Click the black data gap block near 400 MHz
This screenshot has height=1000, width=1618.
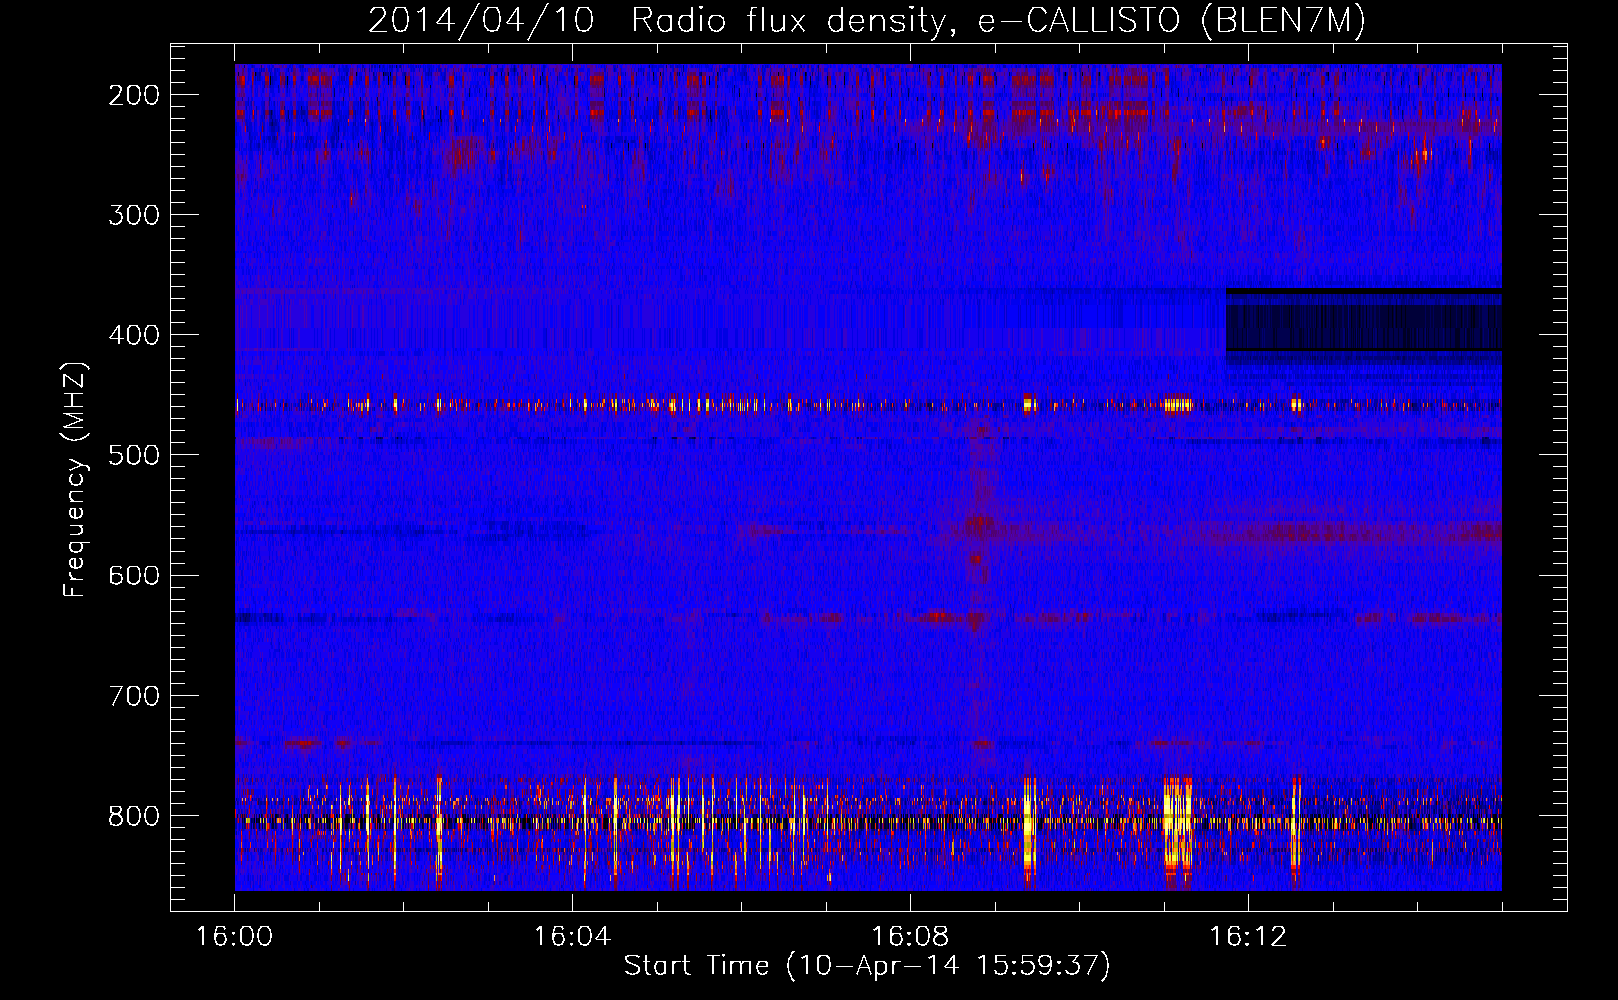tap(1364, 320)
